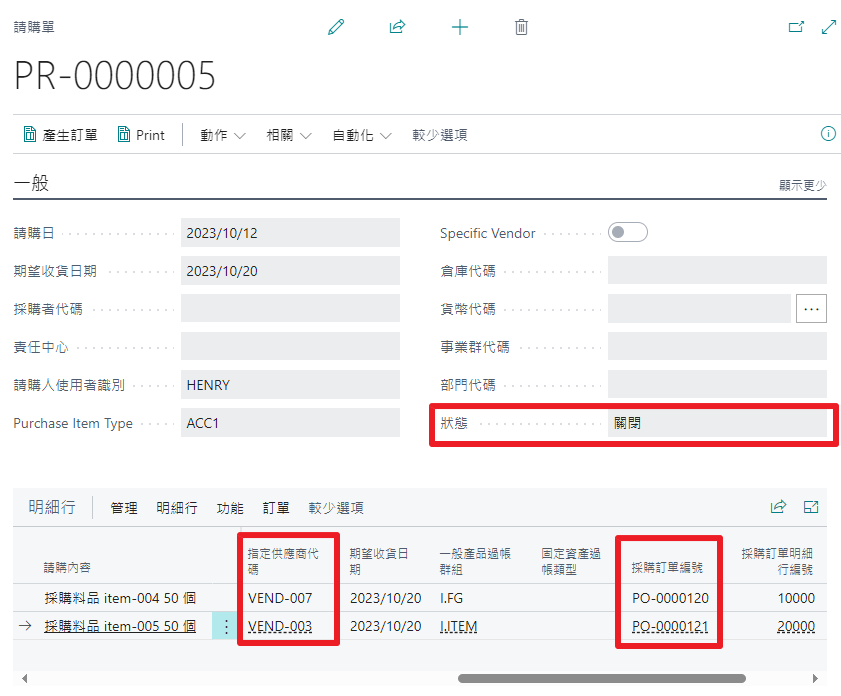Click the 請購人使用者識別 field HENRY
The height and width of the screenshot is (696, 841).
tap(290, 385)
